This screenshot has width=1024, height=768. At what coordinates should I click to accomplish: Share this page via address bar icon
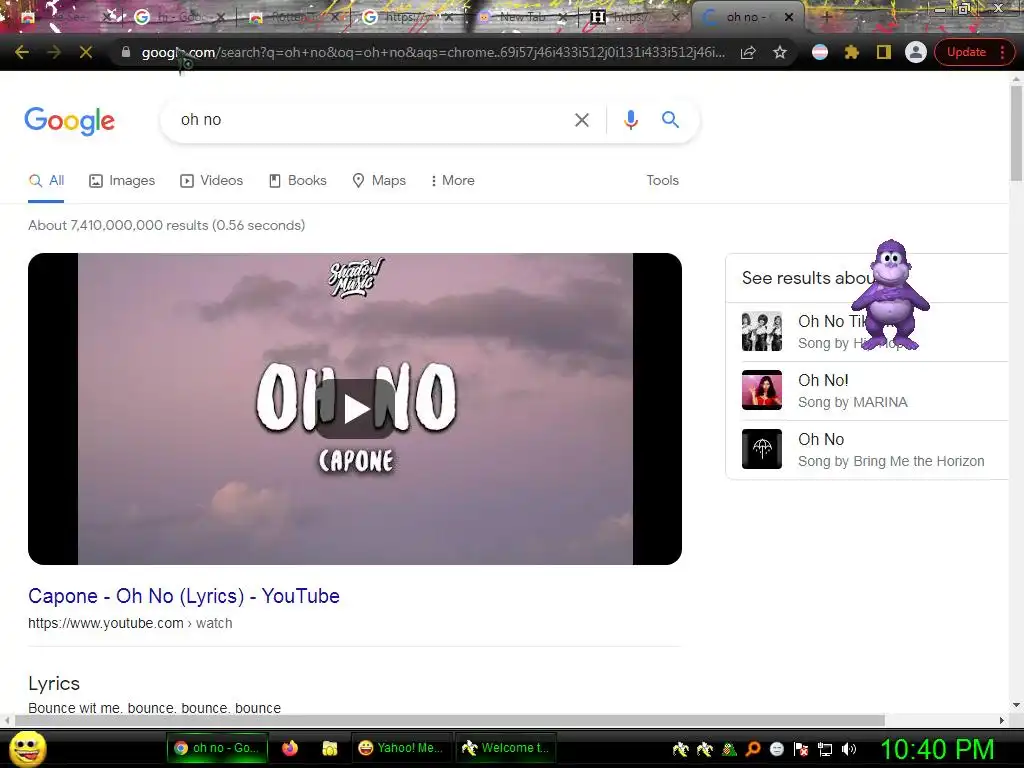coord(748,52)
